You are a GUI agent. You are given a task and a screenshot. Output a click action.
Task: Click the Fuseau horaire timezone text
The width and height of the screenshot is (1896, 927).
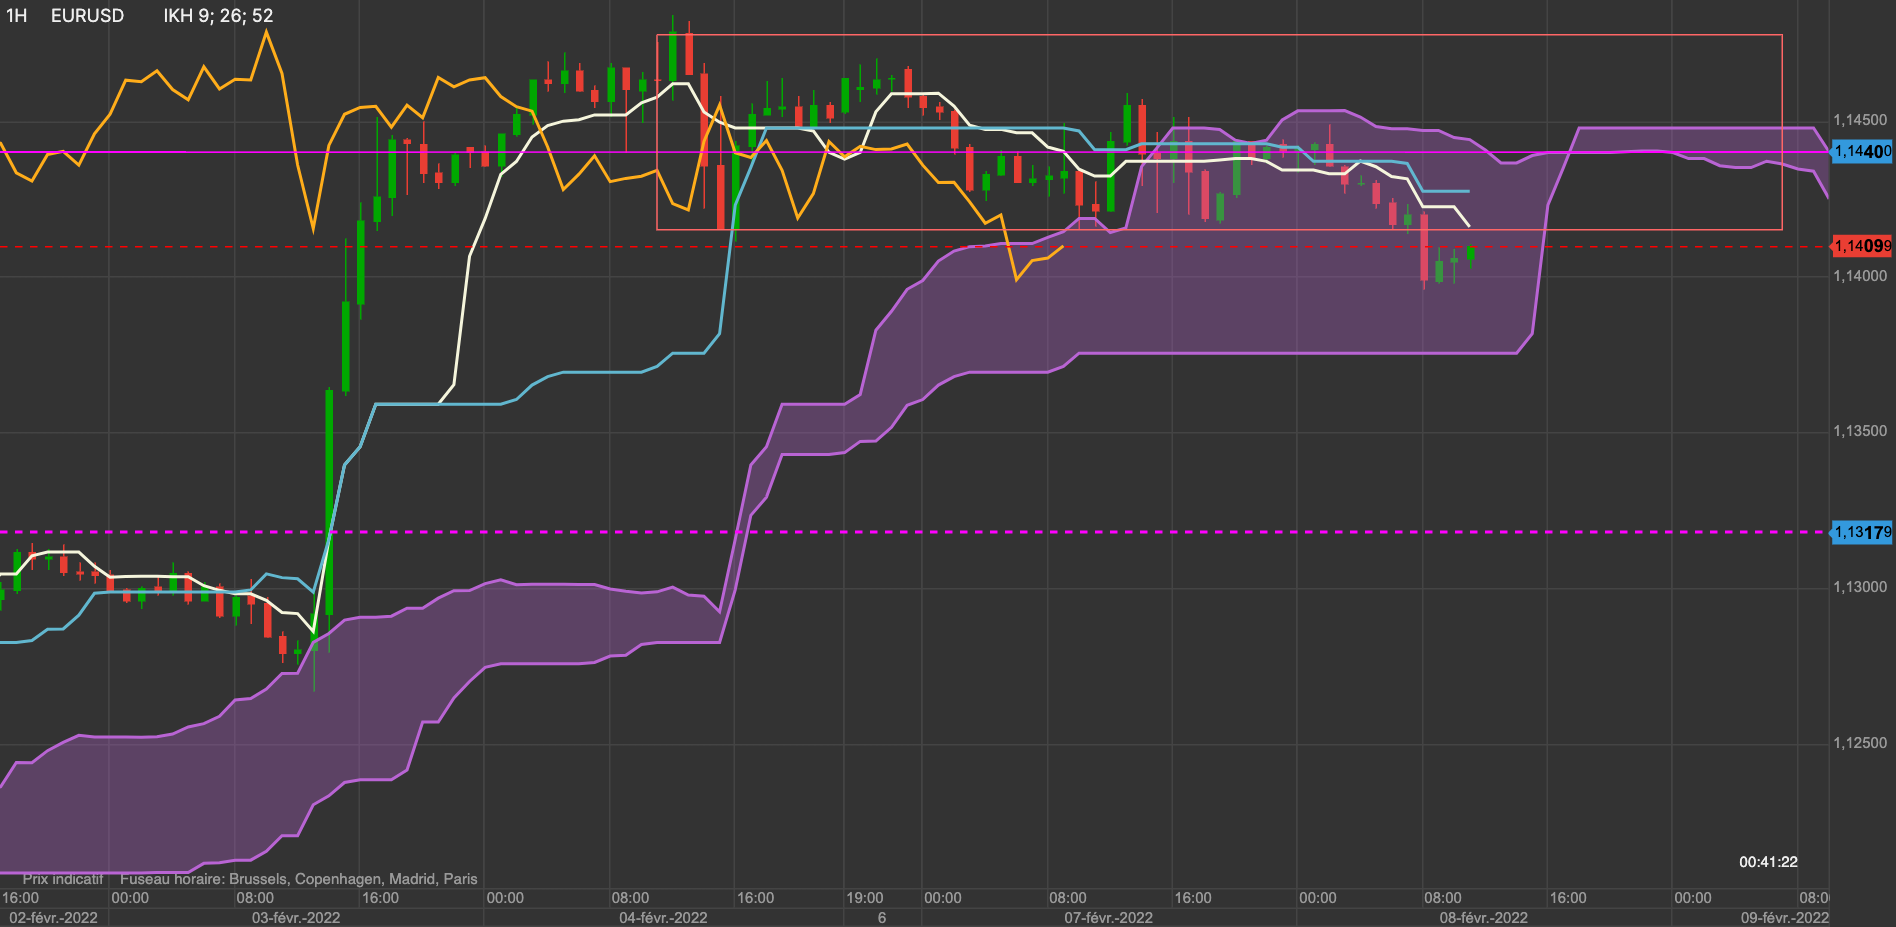[x=298, y=879]
